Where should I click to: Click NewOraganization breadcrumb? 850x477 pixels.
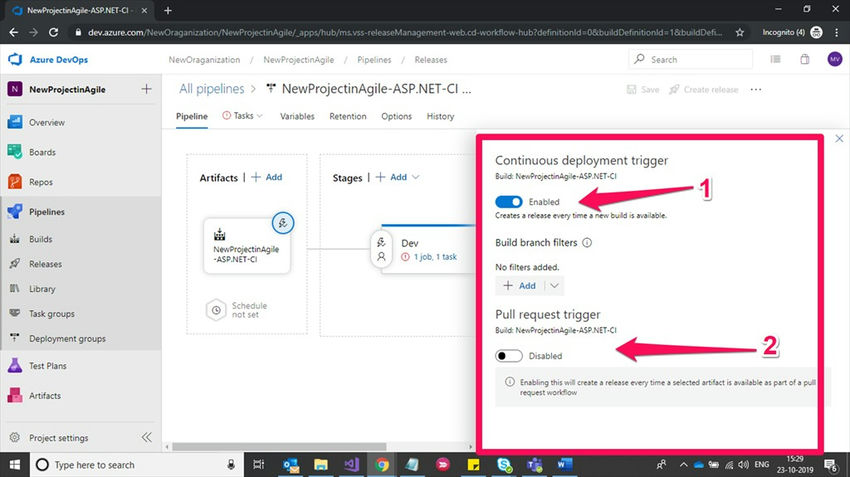[204, 60]
